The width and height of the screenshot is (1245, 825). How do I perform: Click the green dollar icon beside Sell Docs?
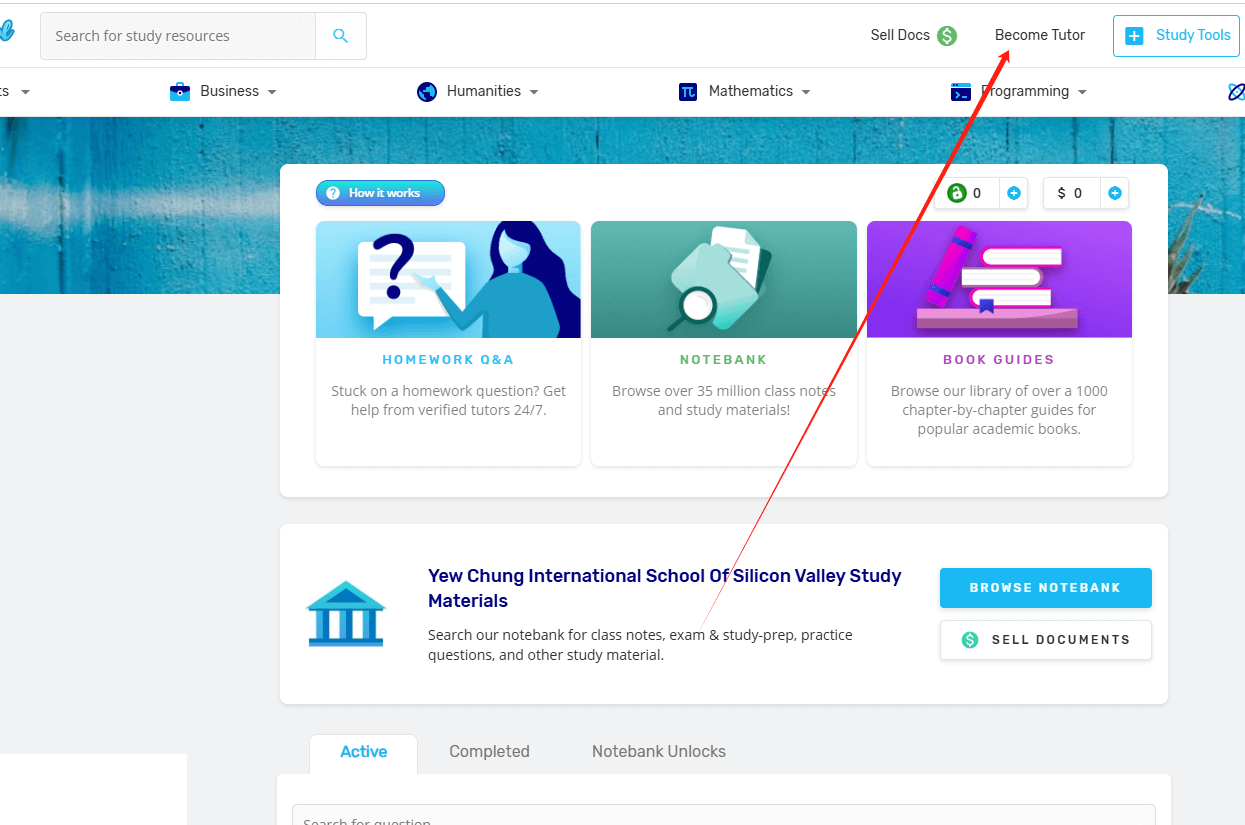pyautogui.click(x=947, y=36)
